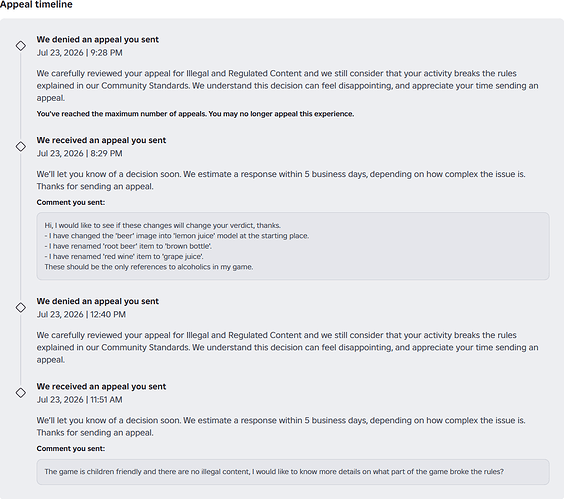Screen dimensions: 564x499
Task: Click the diamond marker for the 9:28 PM denial
Action: [x=21, y=46]
